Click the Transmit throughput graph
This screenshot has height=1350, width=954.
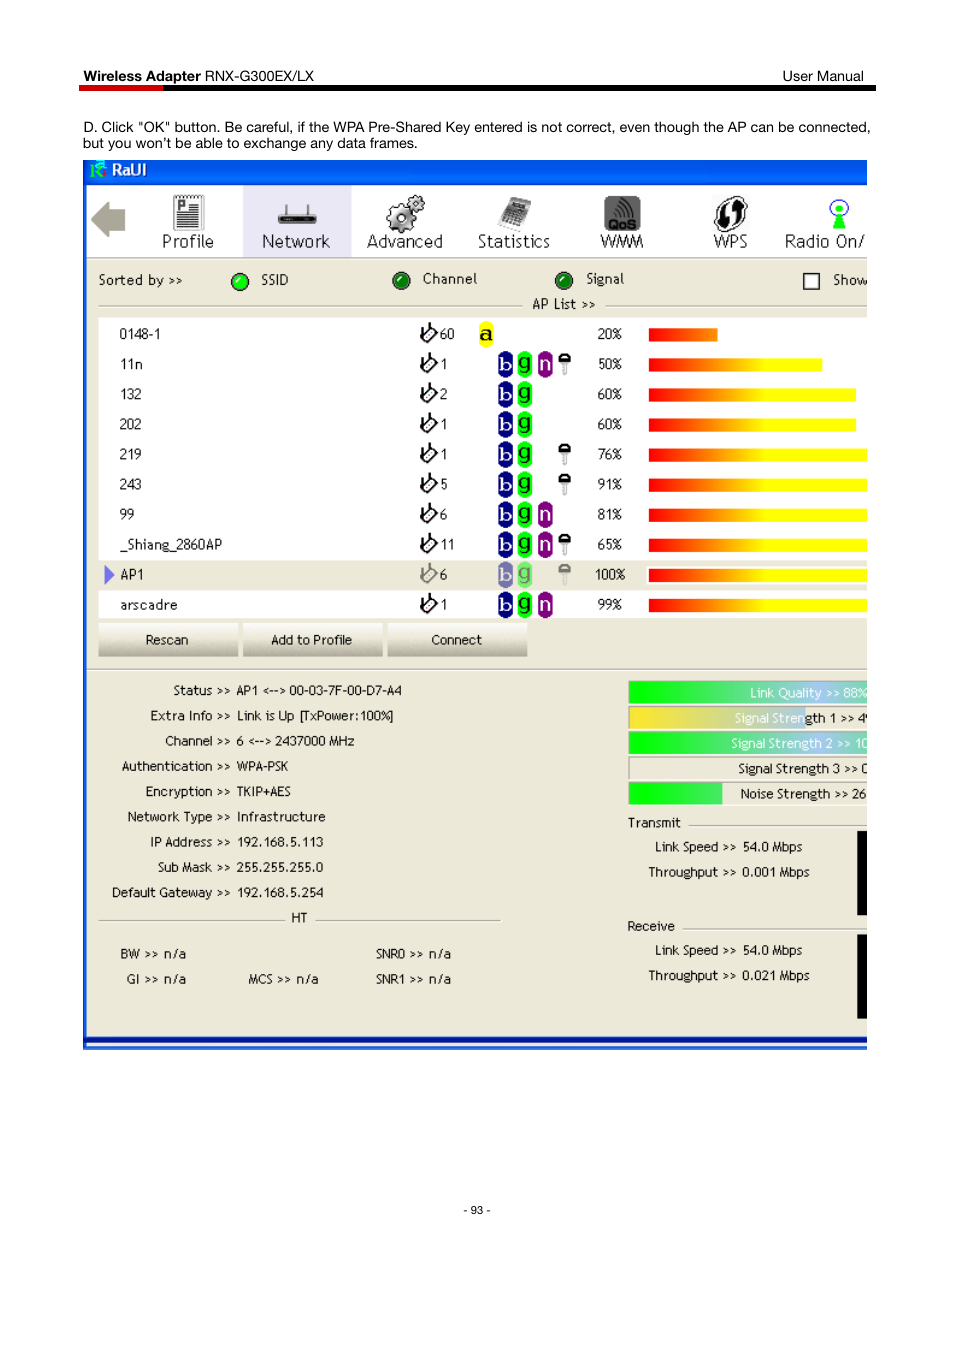coord(862,872)
